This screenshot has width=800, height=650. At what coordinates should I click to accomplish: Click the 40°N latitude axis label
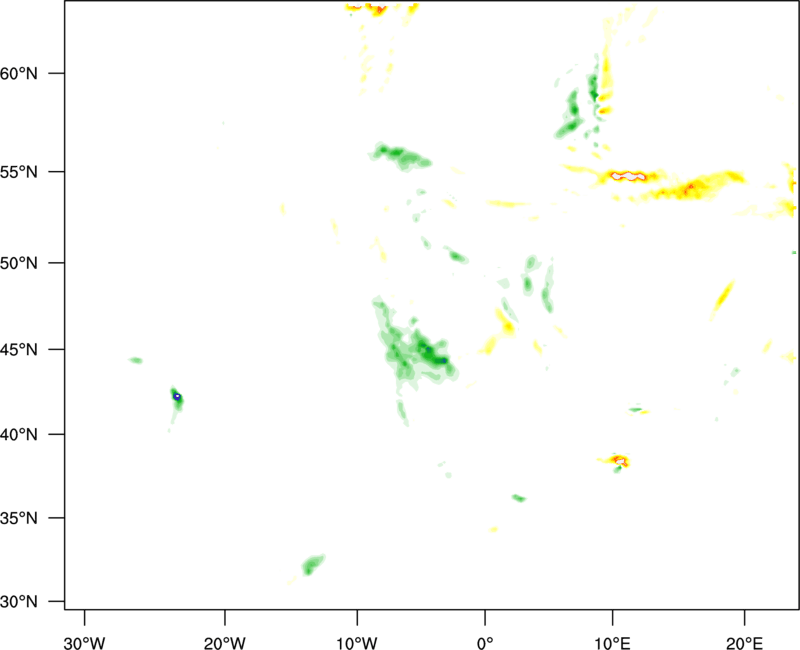click(x=19, y=435)
